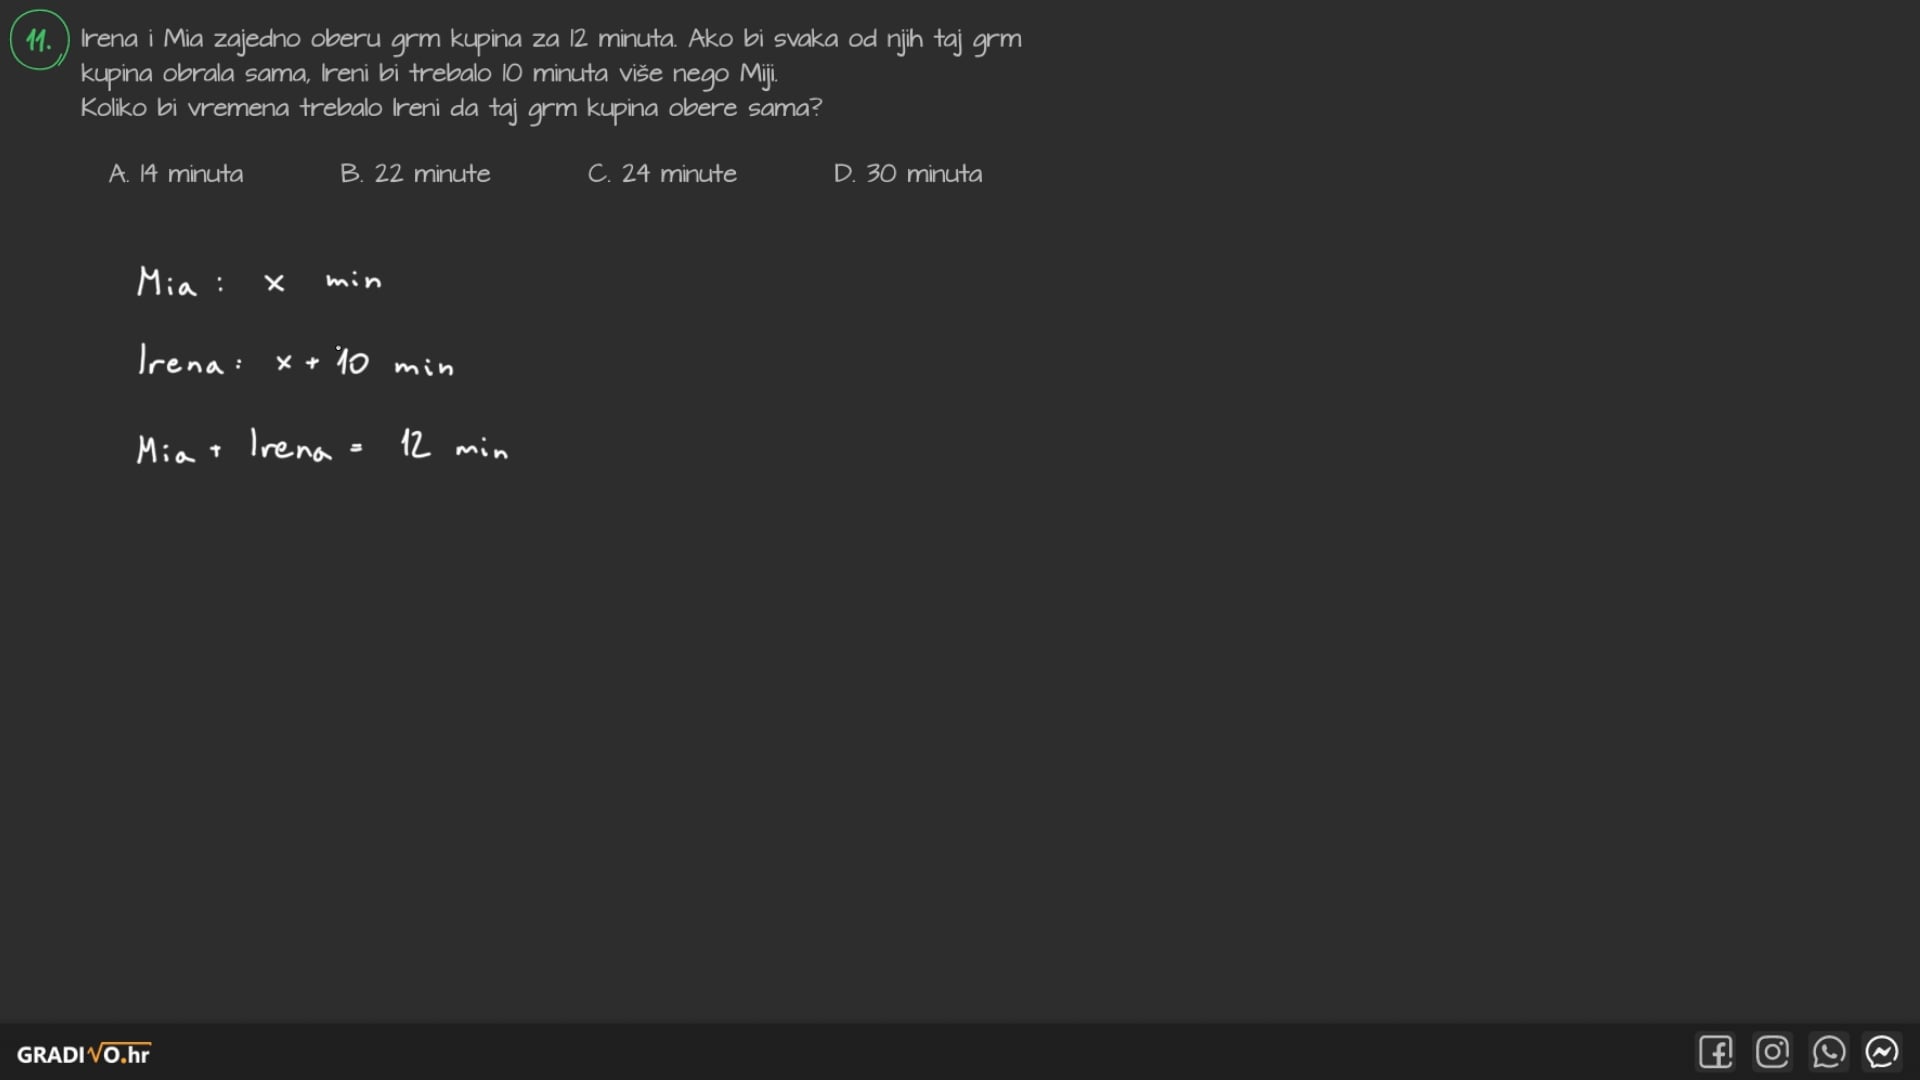The width and height of the screenshot is (1920, 1080).
Task: Click the question 'Koliko bi vremena trebalo Ireni'
Action: [450, 108]
